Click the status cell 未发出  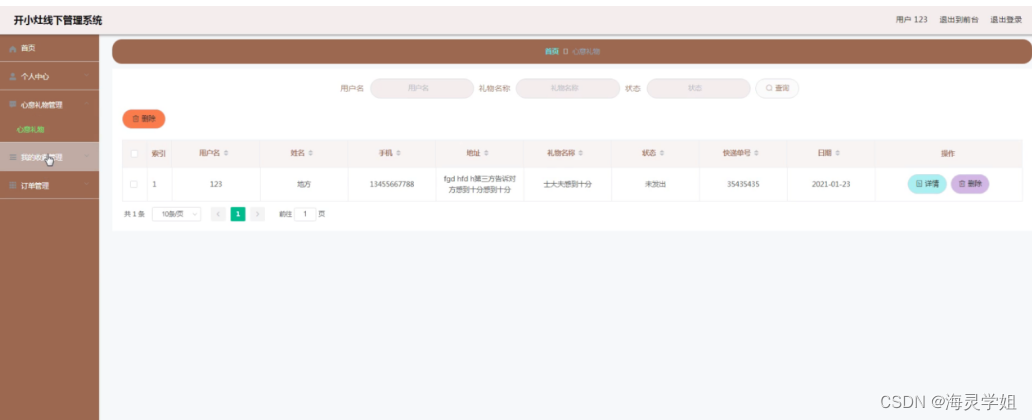point(656,184)
